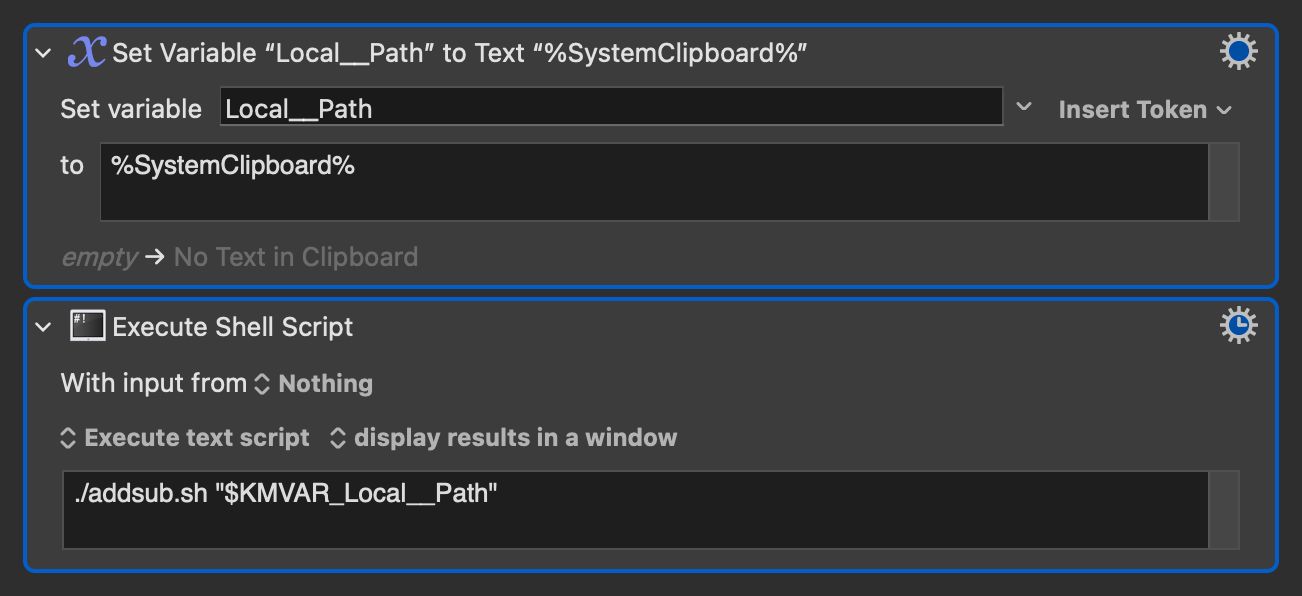This screenshot has height=596, width=1302.
Task: Click the scrollbar of the shell script field
Action: 1224,510
